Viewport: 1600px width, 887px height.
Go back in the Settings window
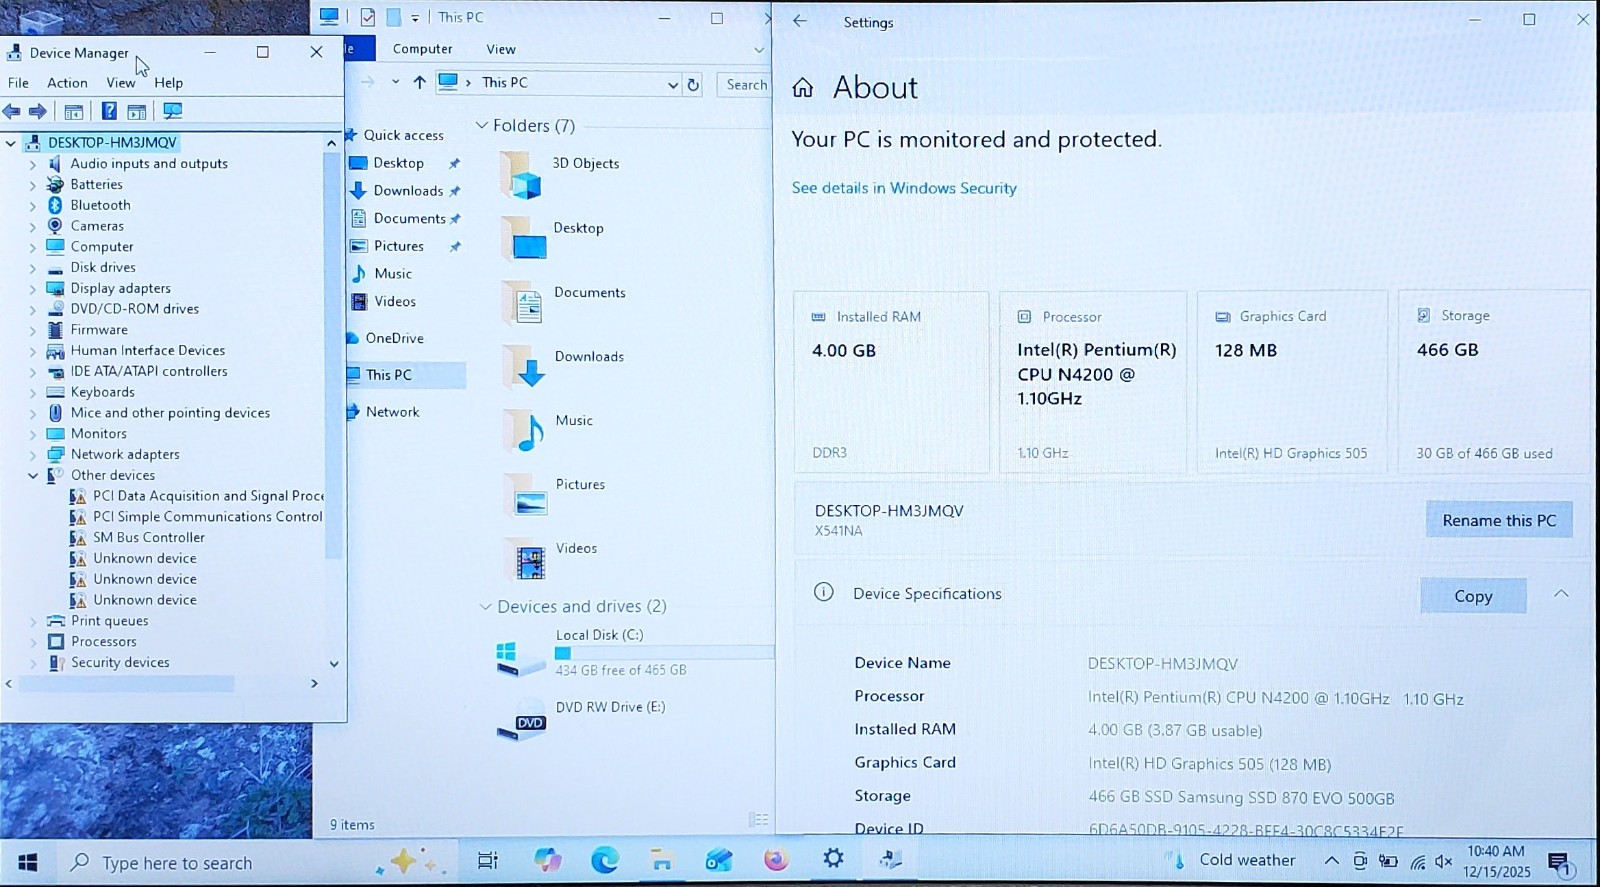click(799, 21)
